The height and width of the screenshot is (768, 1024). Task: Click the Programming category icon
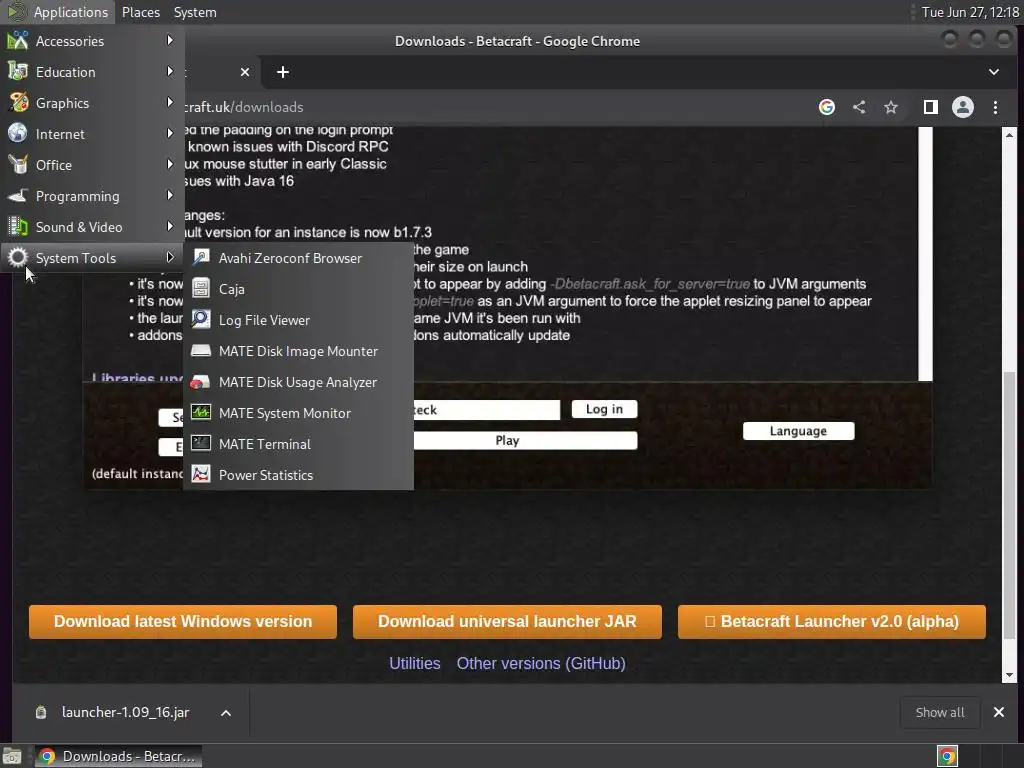pyautogui.click(x=18, y=195)
